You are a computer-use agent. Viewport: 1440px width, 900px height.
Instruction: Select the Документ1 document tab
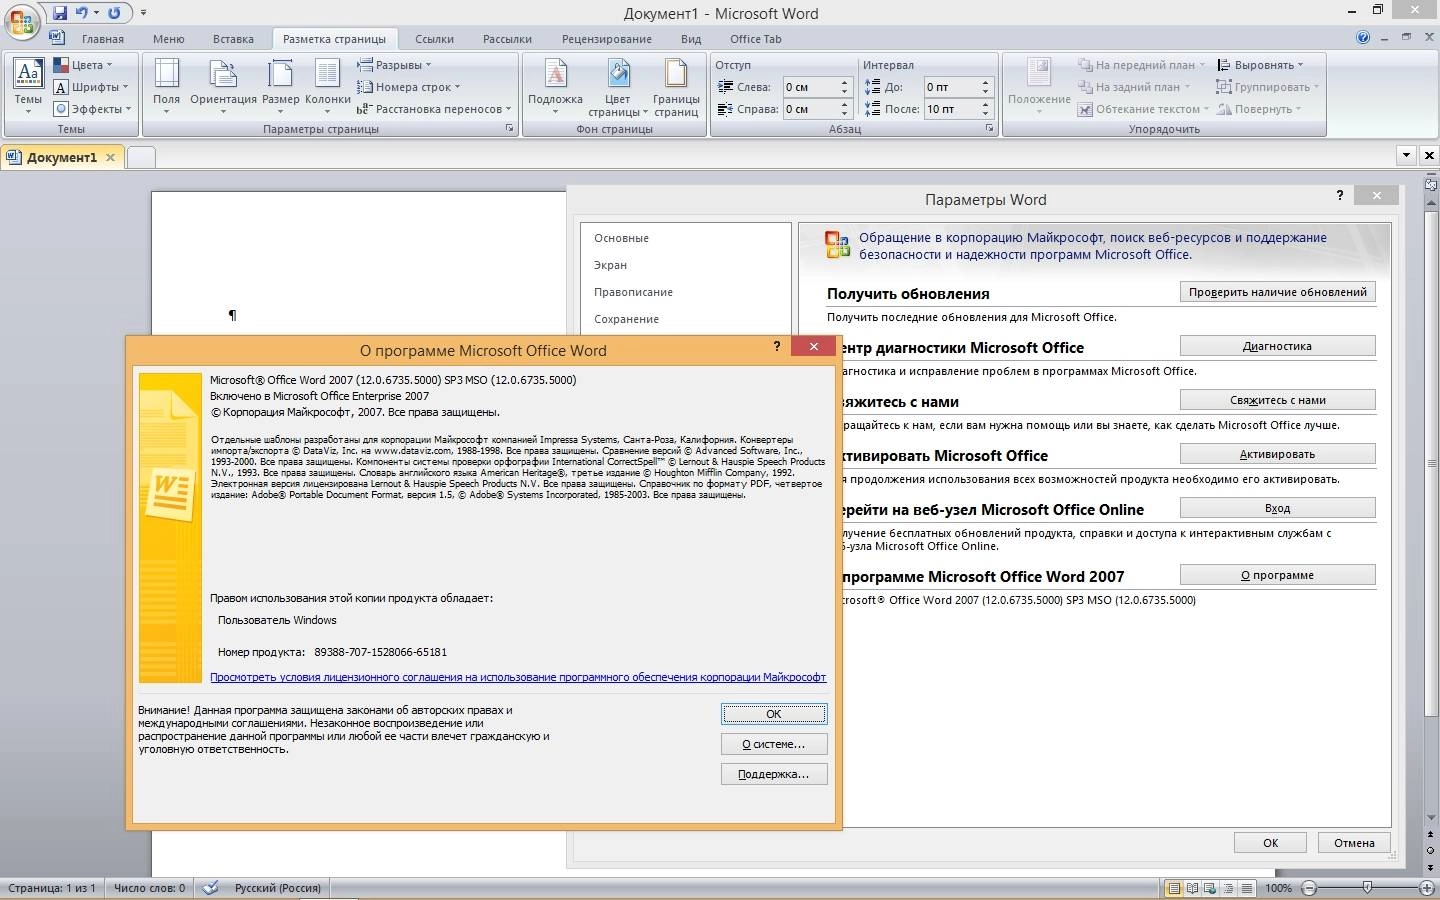coord(62,157)
